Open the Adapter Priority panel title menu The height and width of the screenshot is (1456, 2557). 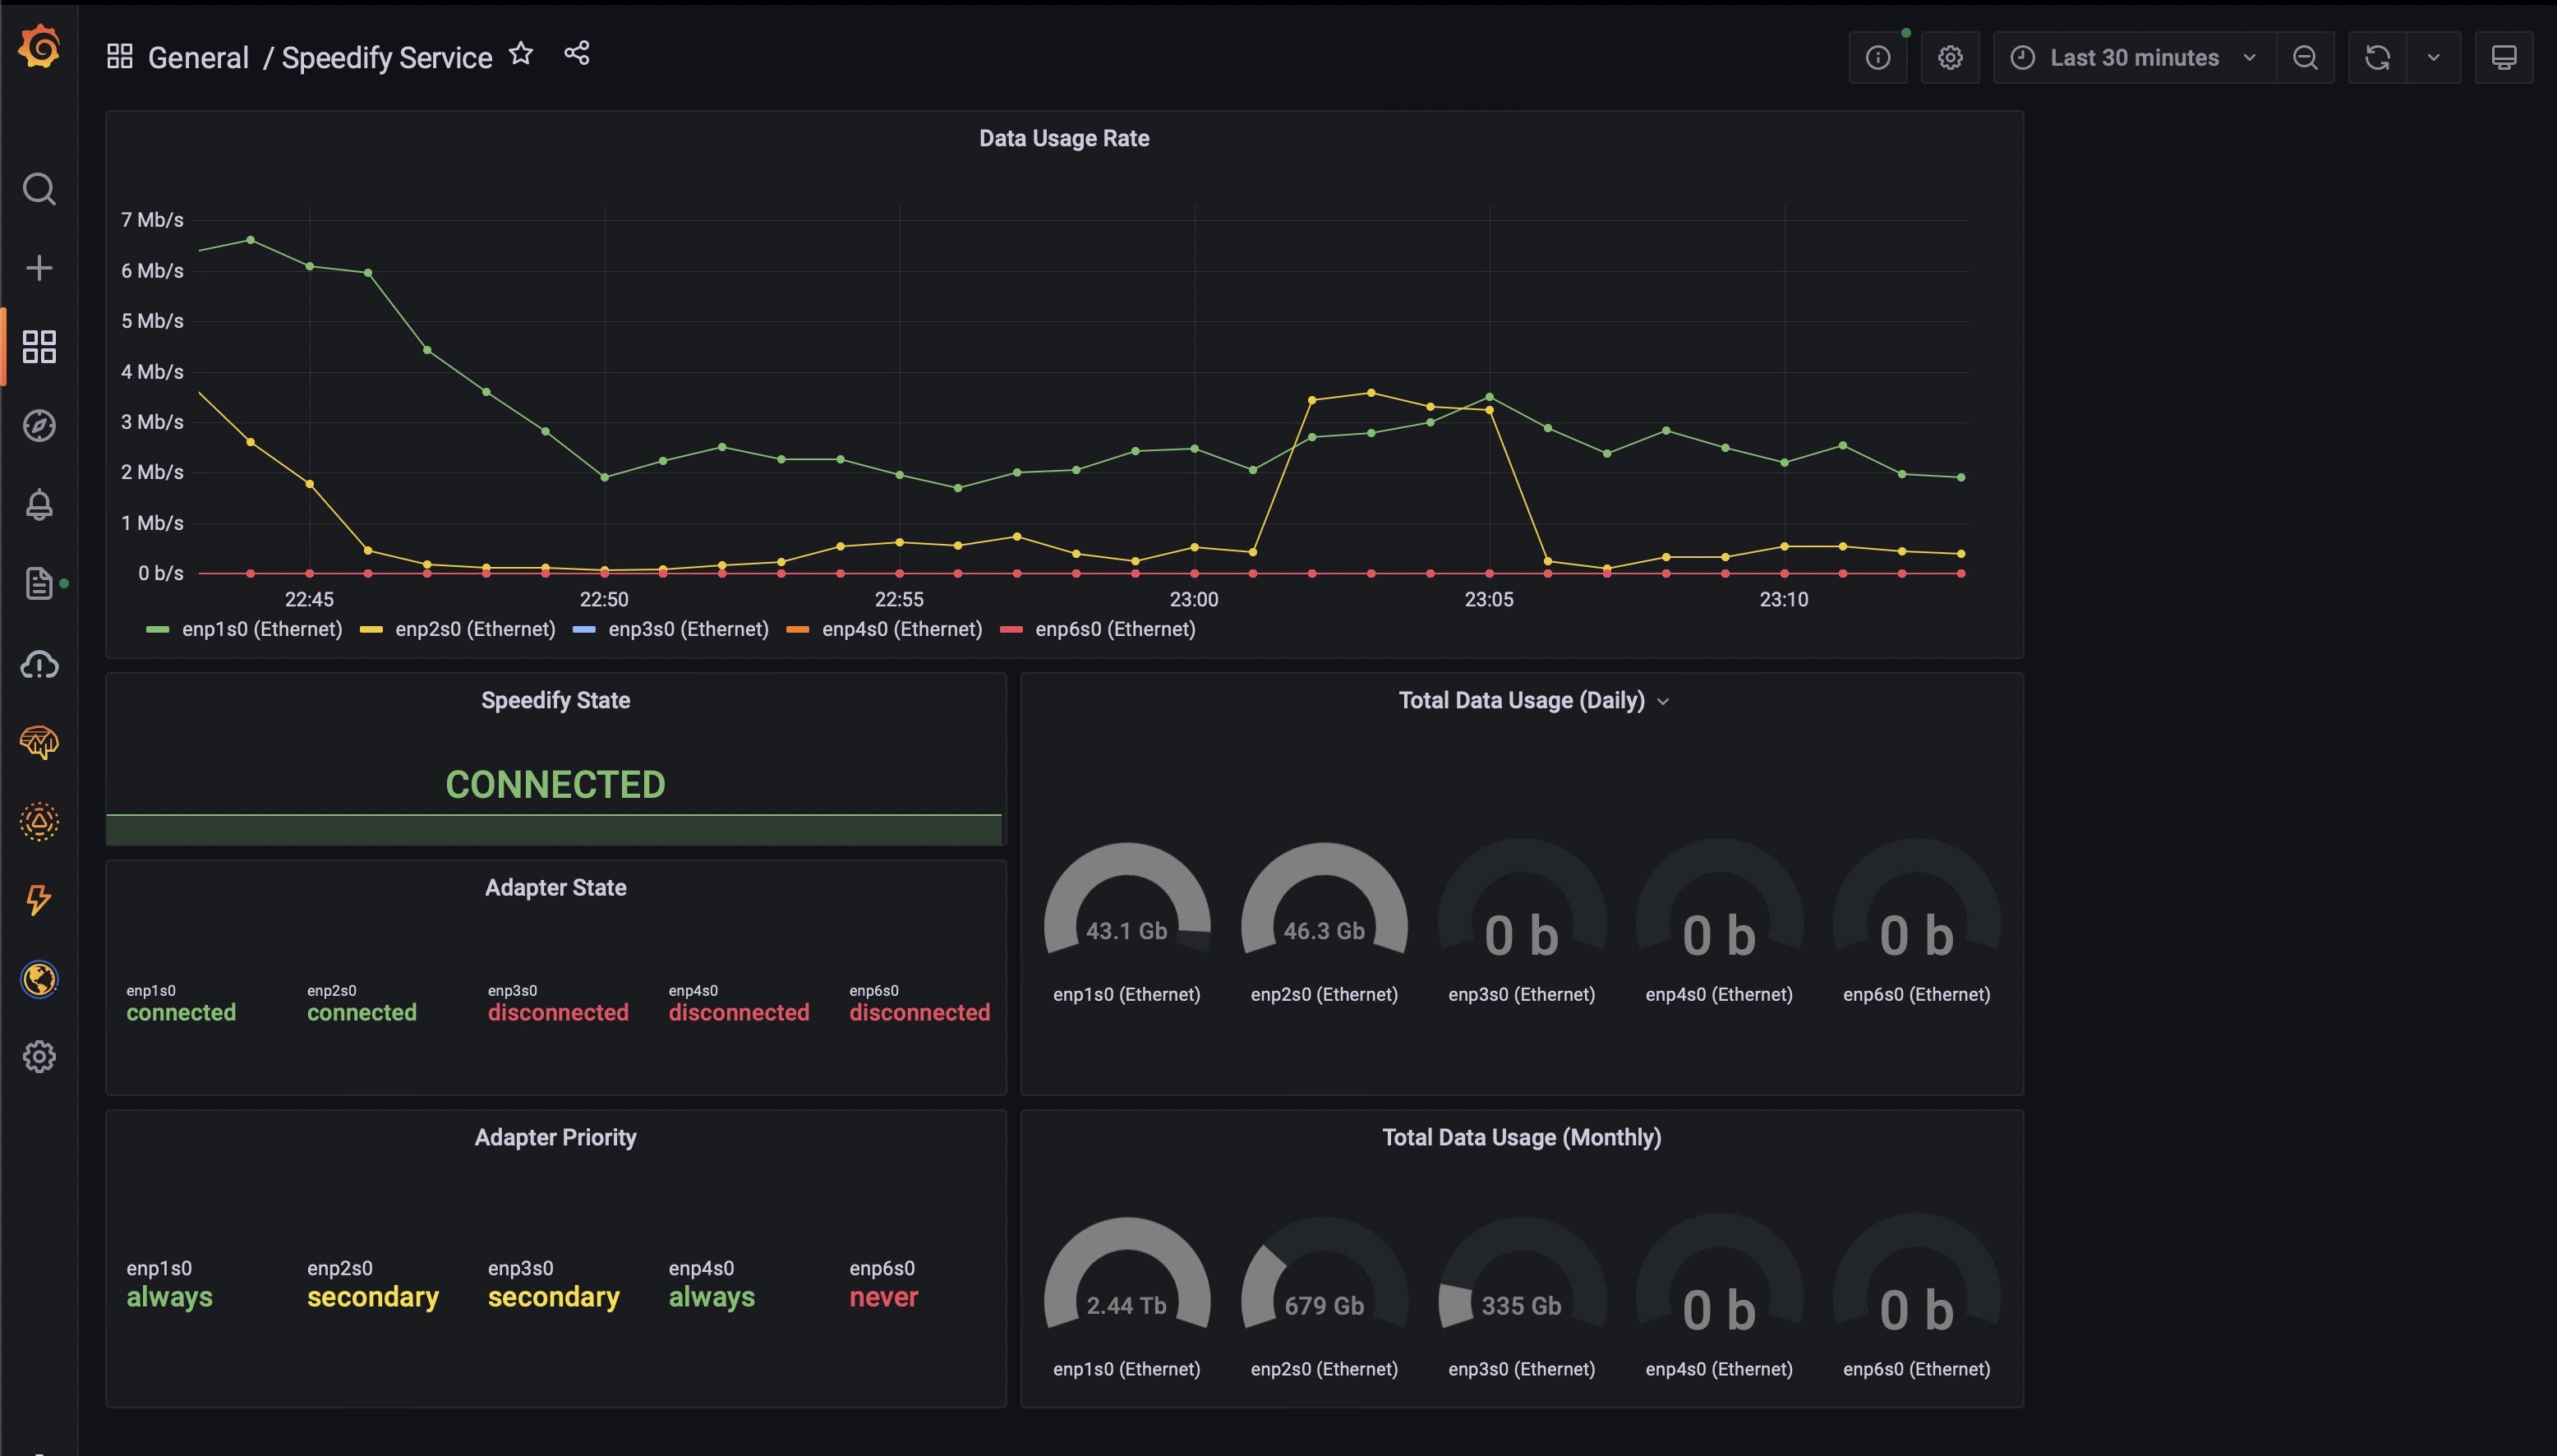pyautogui.click(x=555, y=1138)
